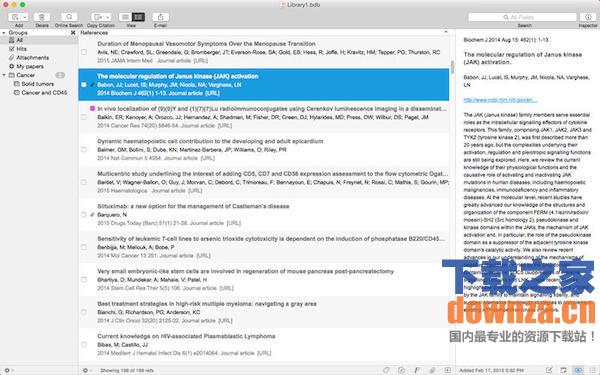The image size is (600, 375).
Task: Click the flag status bar icon
Action: pos(417,370)
